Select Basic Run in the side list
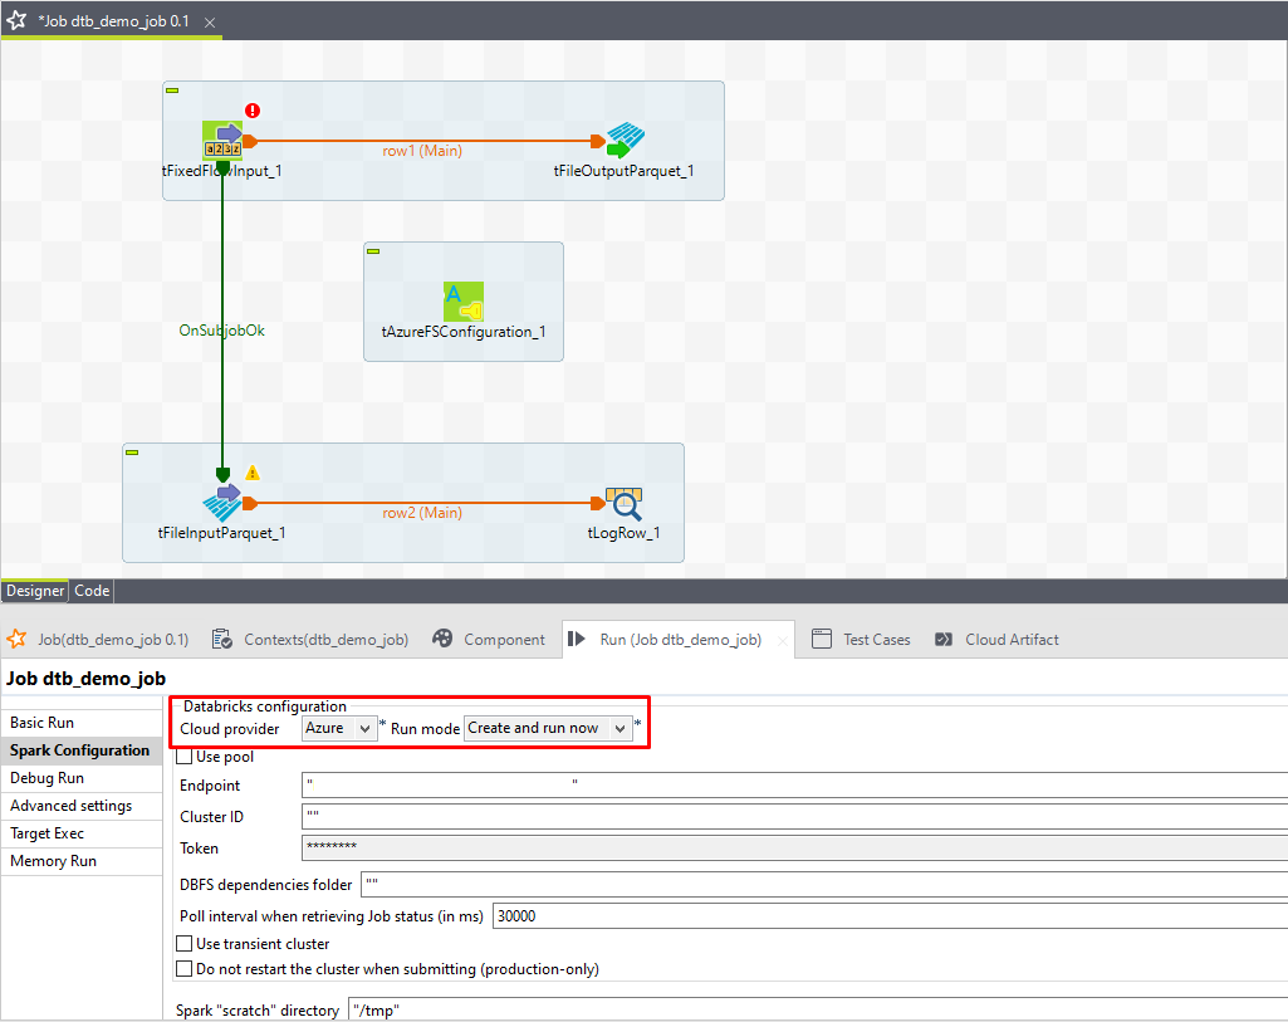 [82, 723]
